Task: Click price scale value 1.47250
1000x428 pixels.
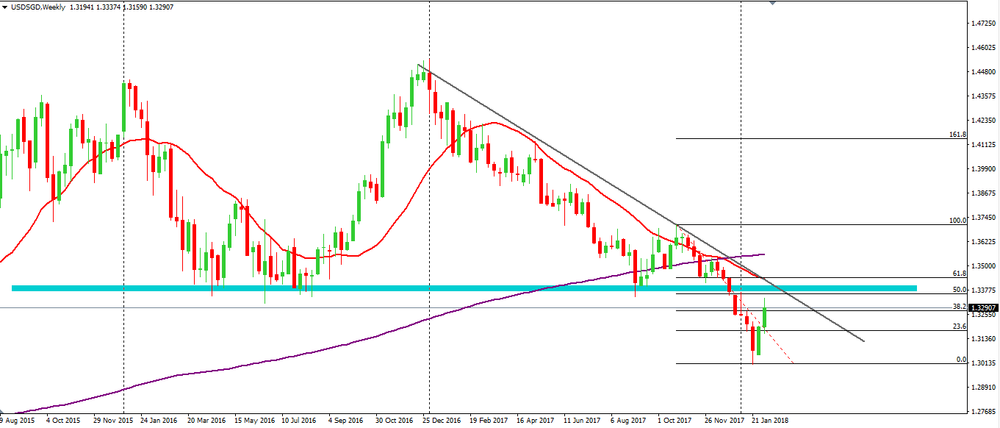Action: [x=984, y=24]
